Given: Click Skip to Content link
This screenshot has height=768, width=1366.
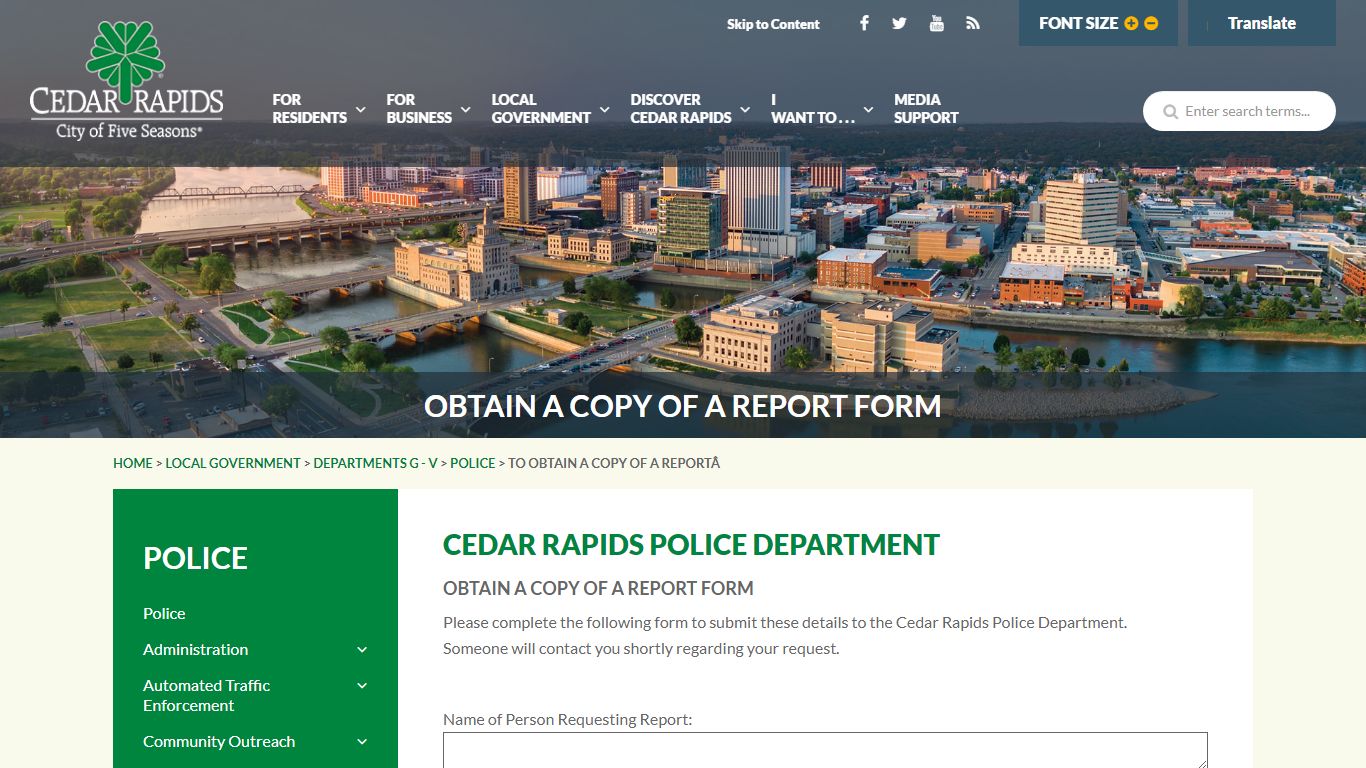Looking at the screenshot, I should [x=773, y=24].
